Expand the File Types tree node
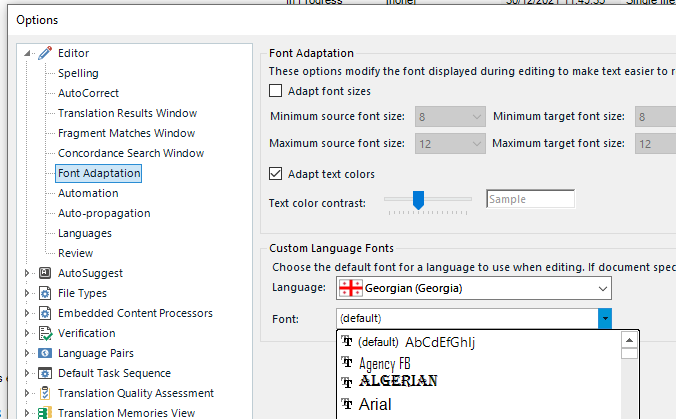The height and width of the screenshot is (419, 676). point(27,293)
